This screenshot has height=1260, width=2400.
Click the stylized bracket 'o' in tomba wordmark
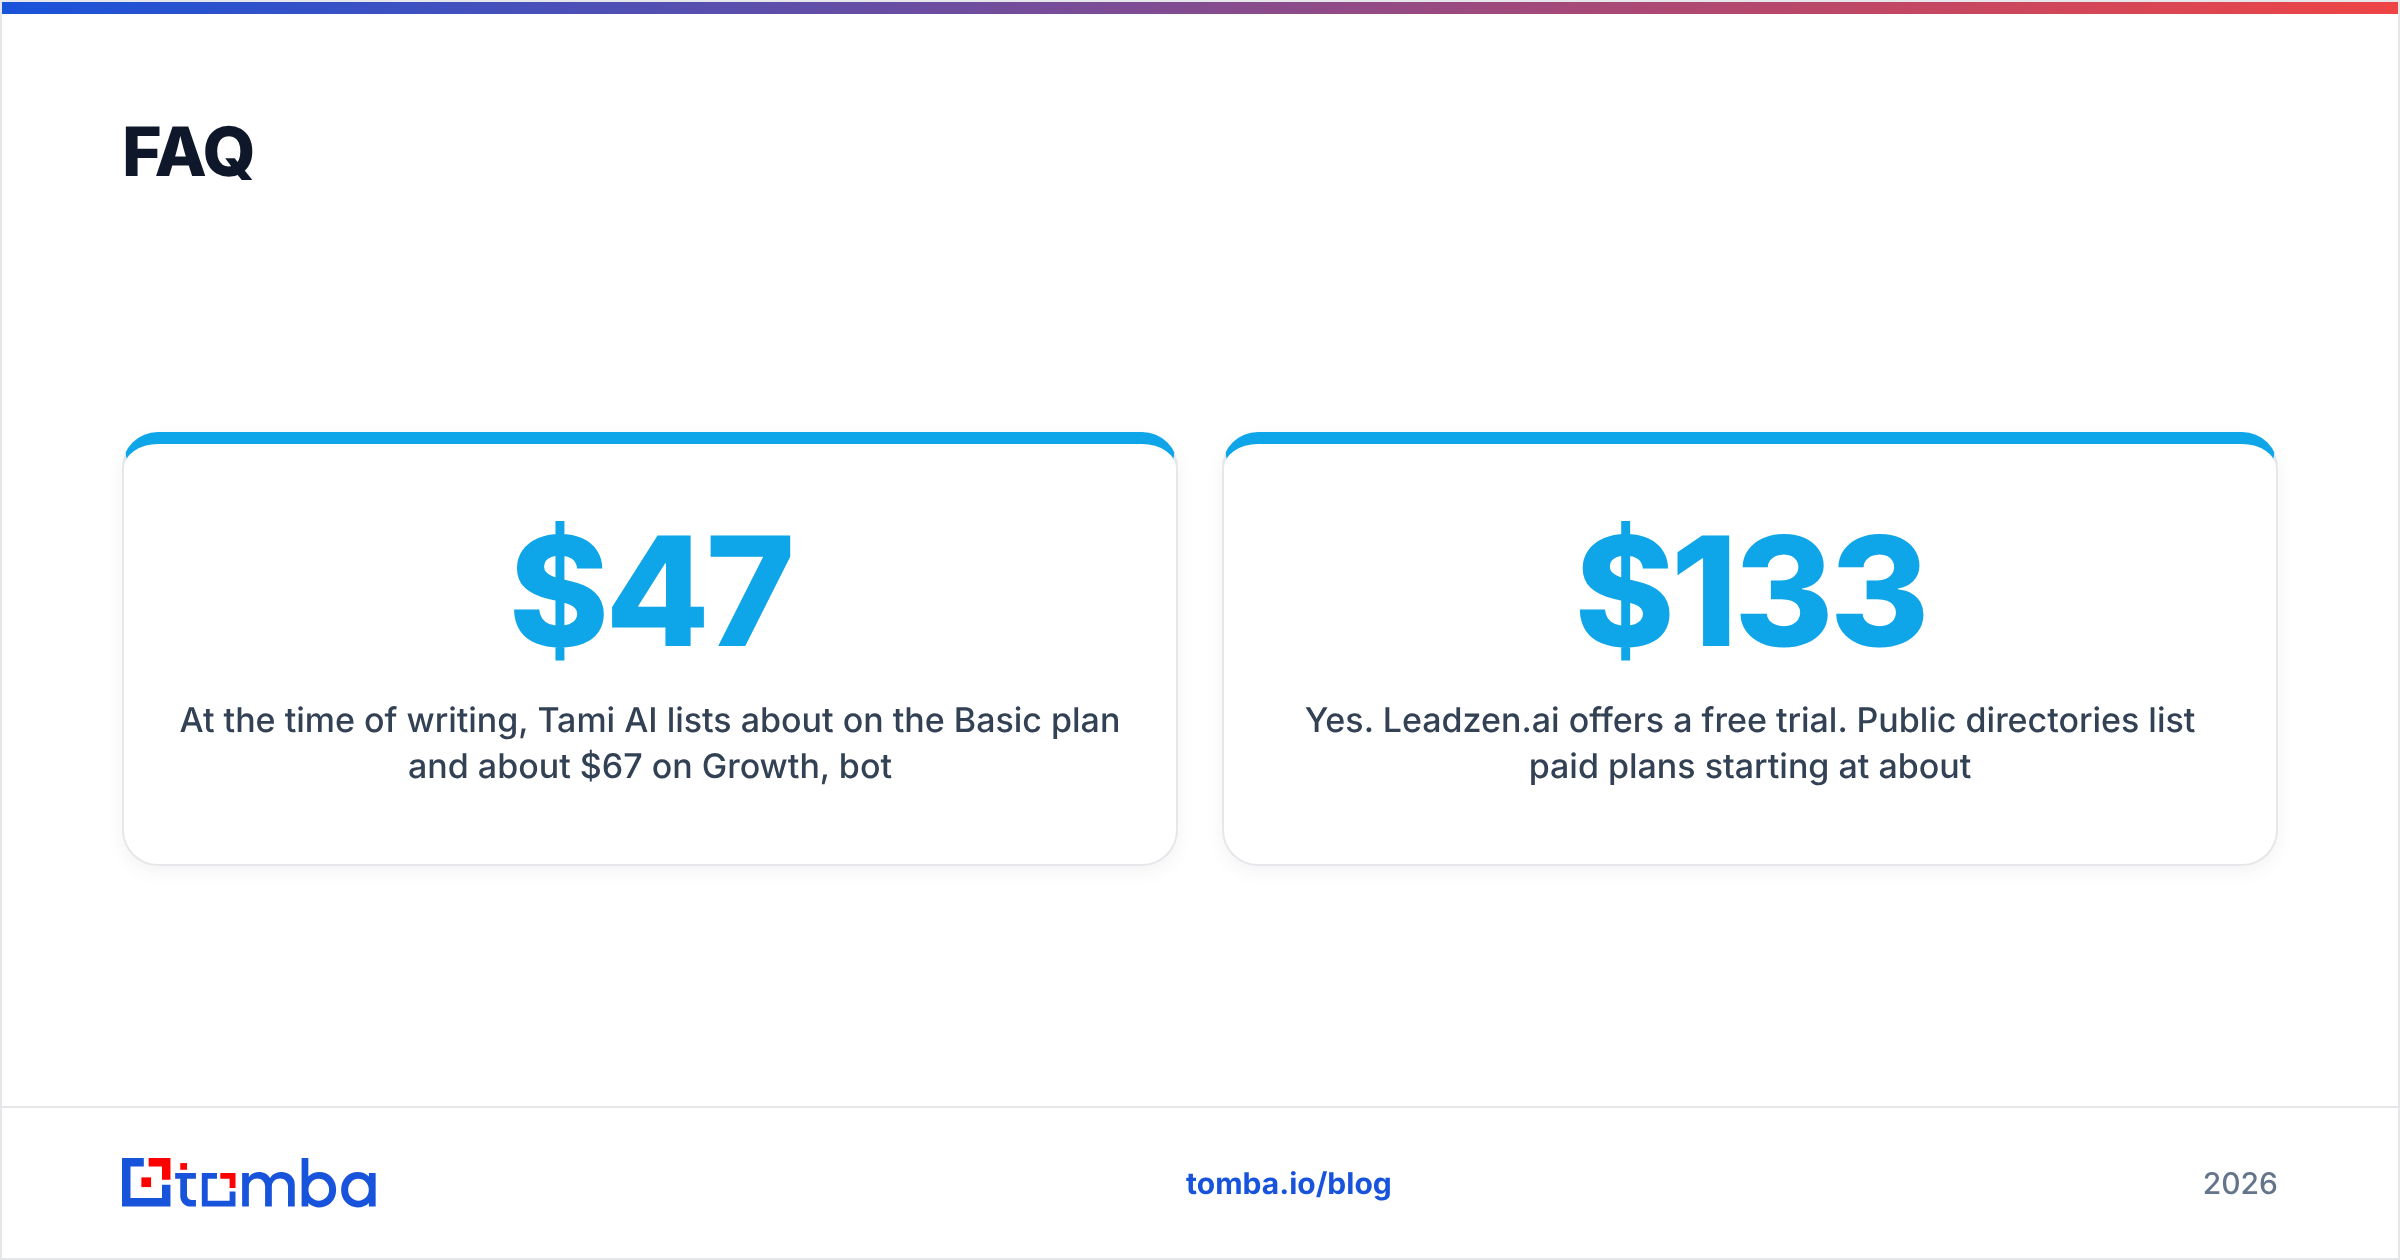point(218,1189)
